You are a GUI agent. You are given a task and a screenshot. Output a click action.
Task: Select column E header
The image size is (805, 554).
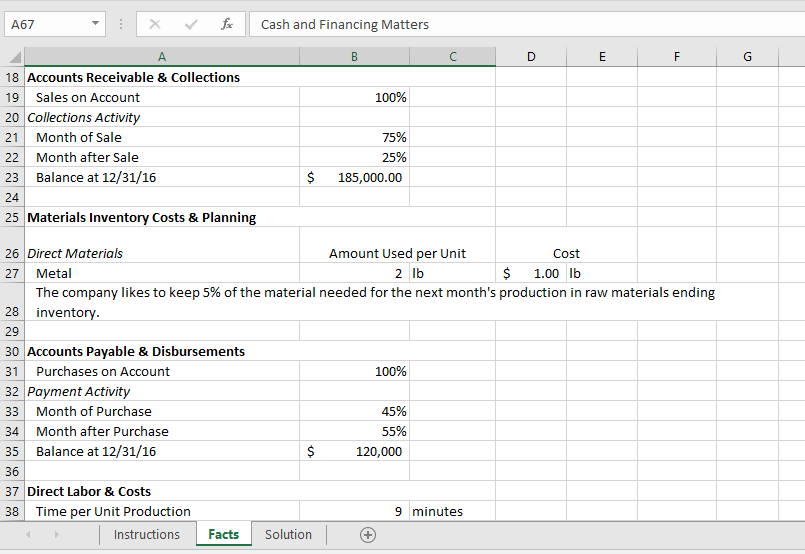[x=602, y=57]
